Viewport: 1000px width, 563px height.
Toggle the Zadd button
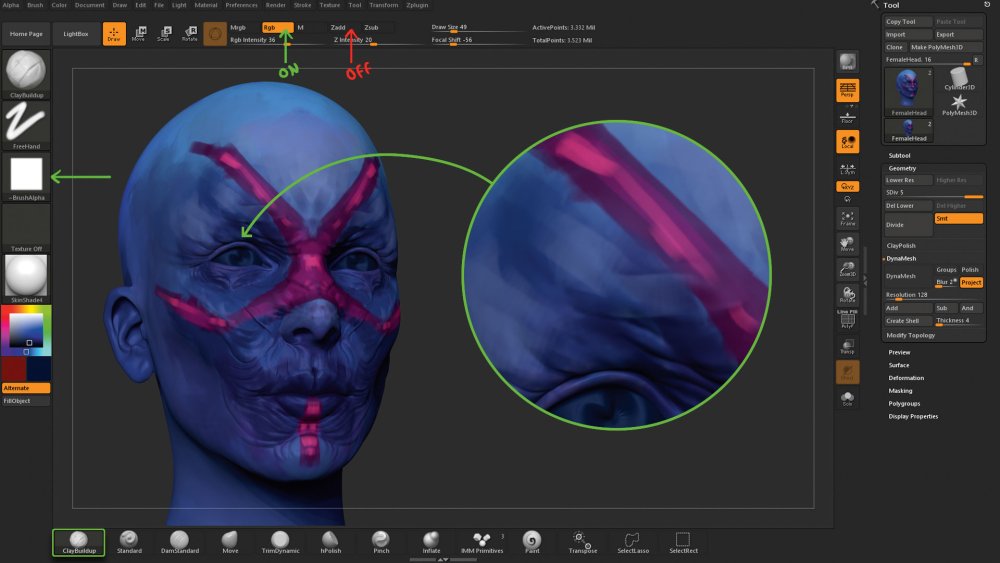344,27
